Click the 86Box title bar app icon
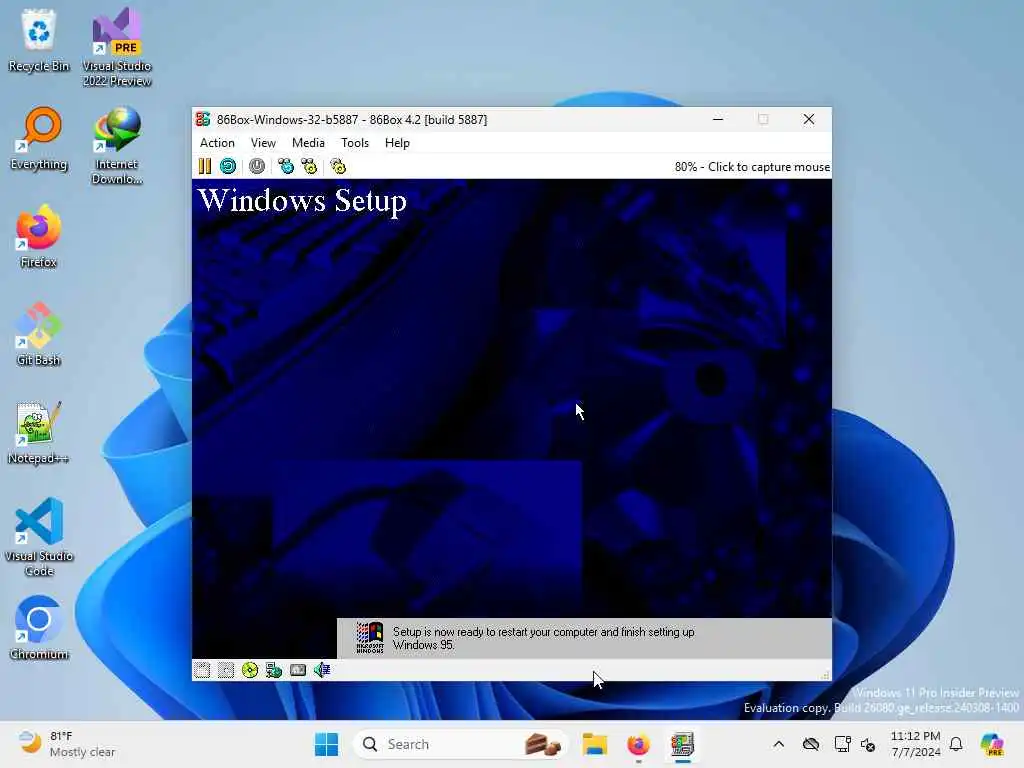The image size is (1024, 768). 203,120
